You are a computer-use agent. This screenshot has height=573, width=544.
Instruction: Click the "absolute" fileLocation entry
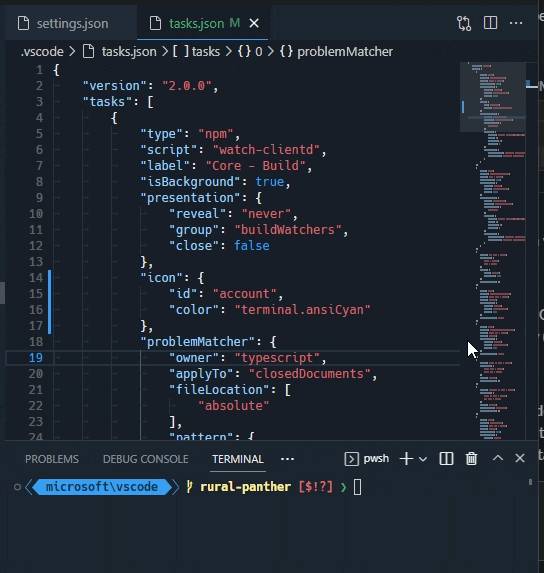tap(234, 406)
